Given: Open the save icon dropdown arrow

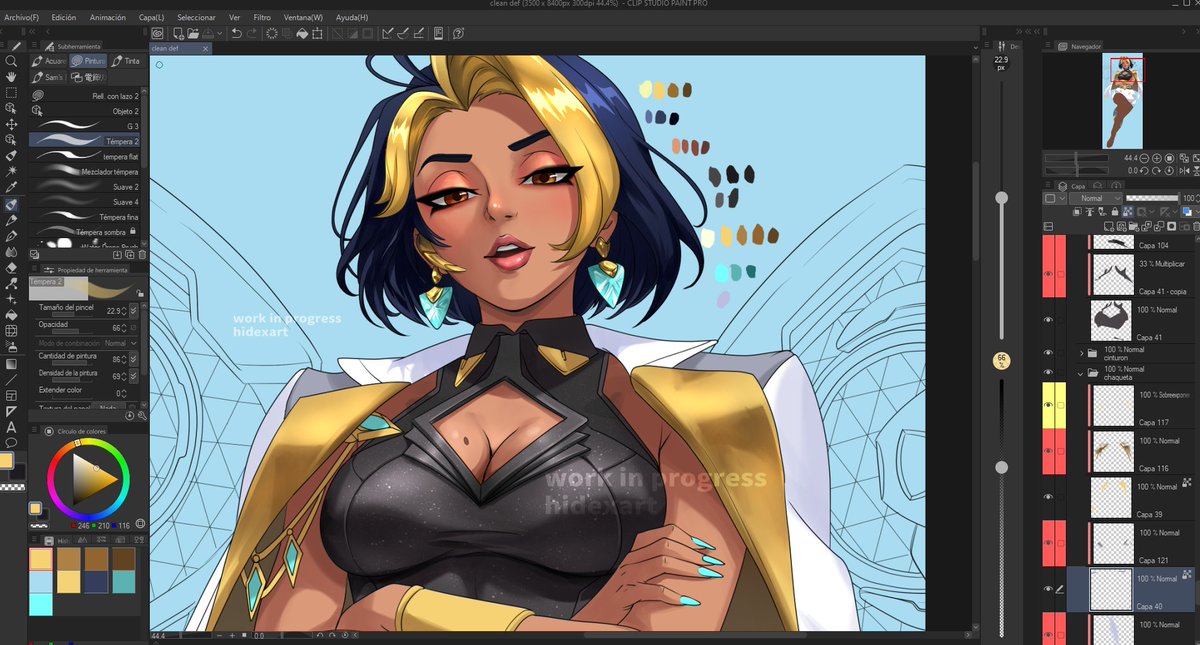Looking at the screenshot, I should [x=222, y=33].
